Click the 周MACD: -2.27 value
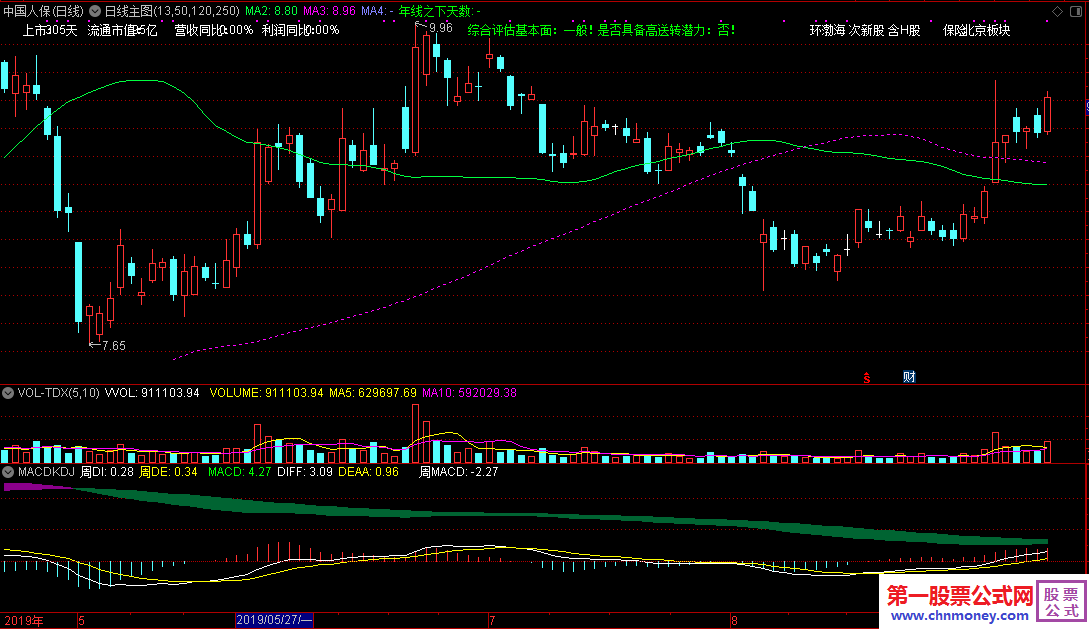 [x=458, y=472]
